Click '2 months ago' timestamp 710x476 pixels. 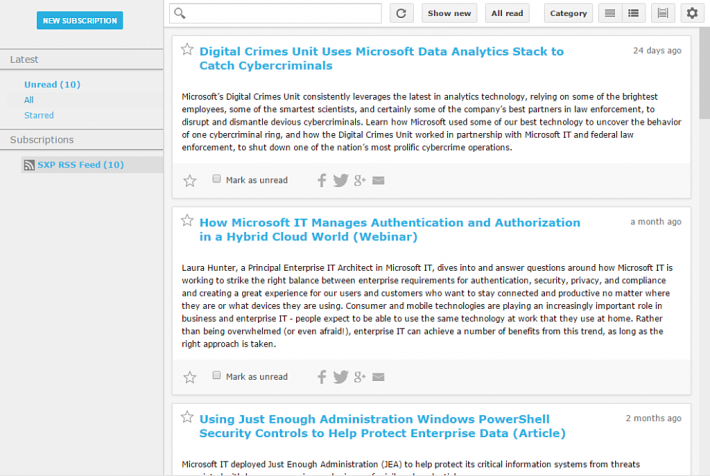pos(653,418)
